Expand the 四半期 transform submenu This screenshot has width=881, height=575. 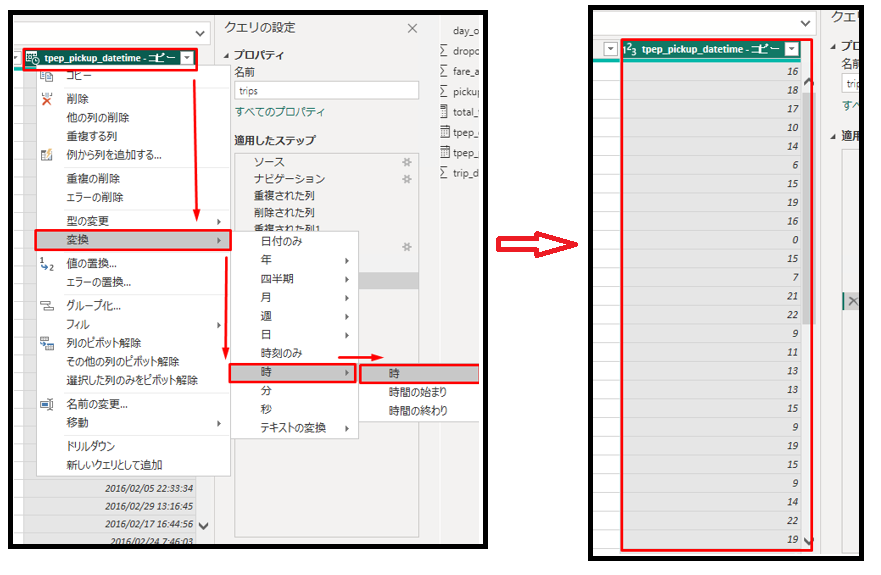pyautogui.click(x=295, y=279)
